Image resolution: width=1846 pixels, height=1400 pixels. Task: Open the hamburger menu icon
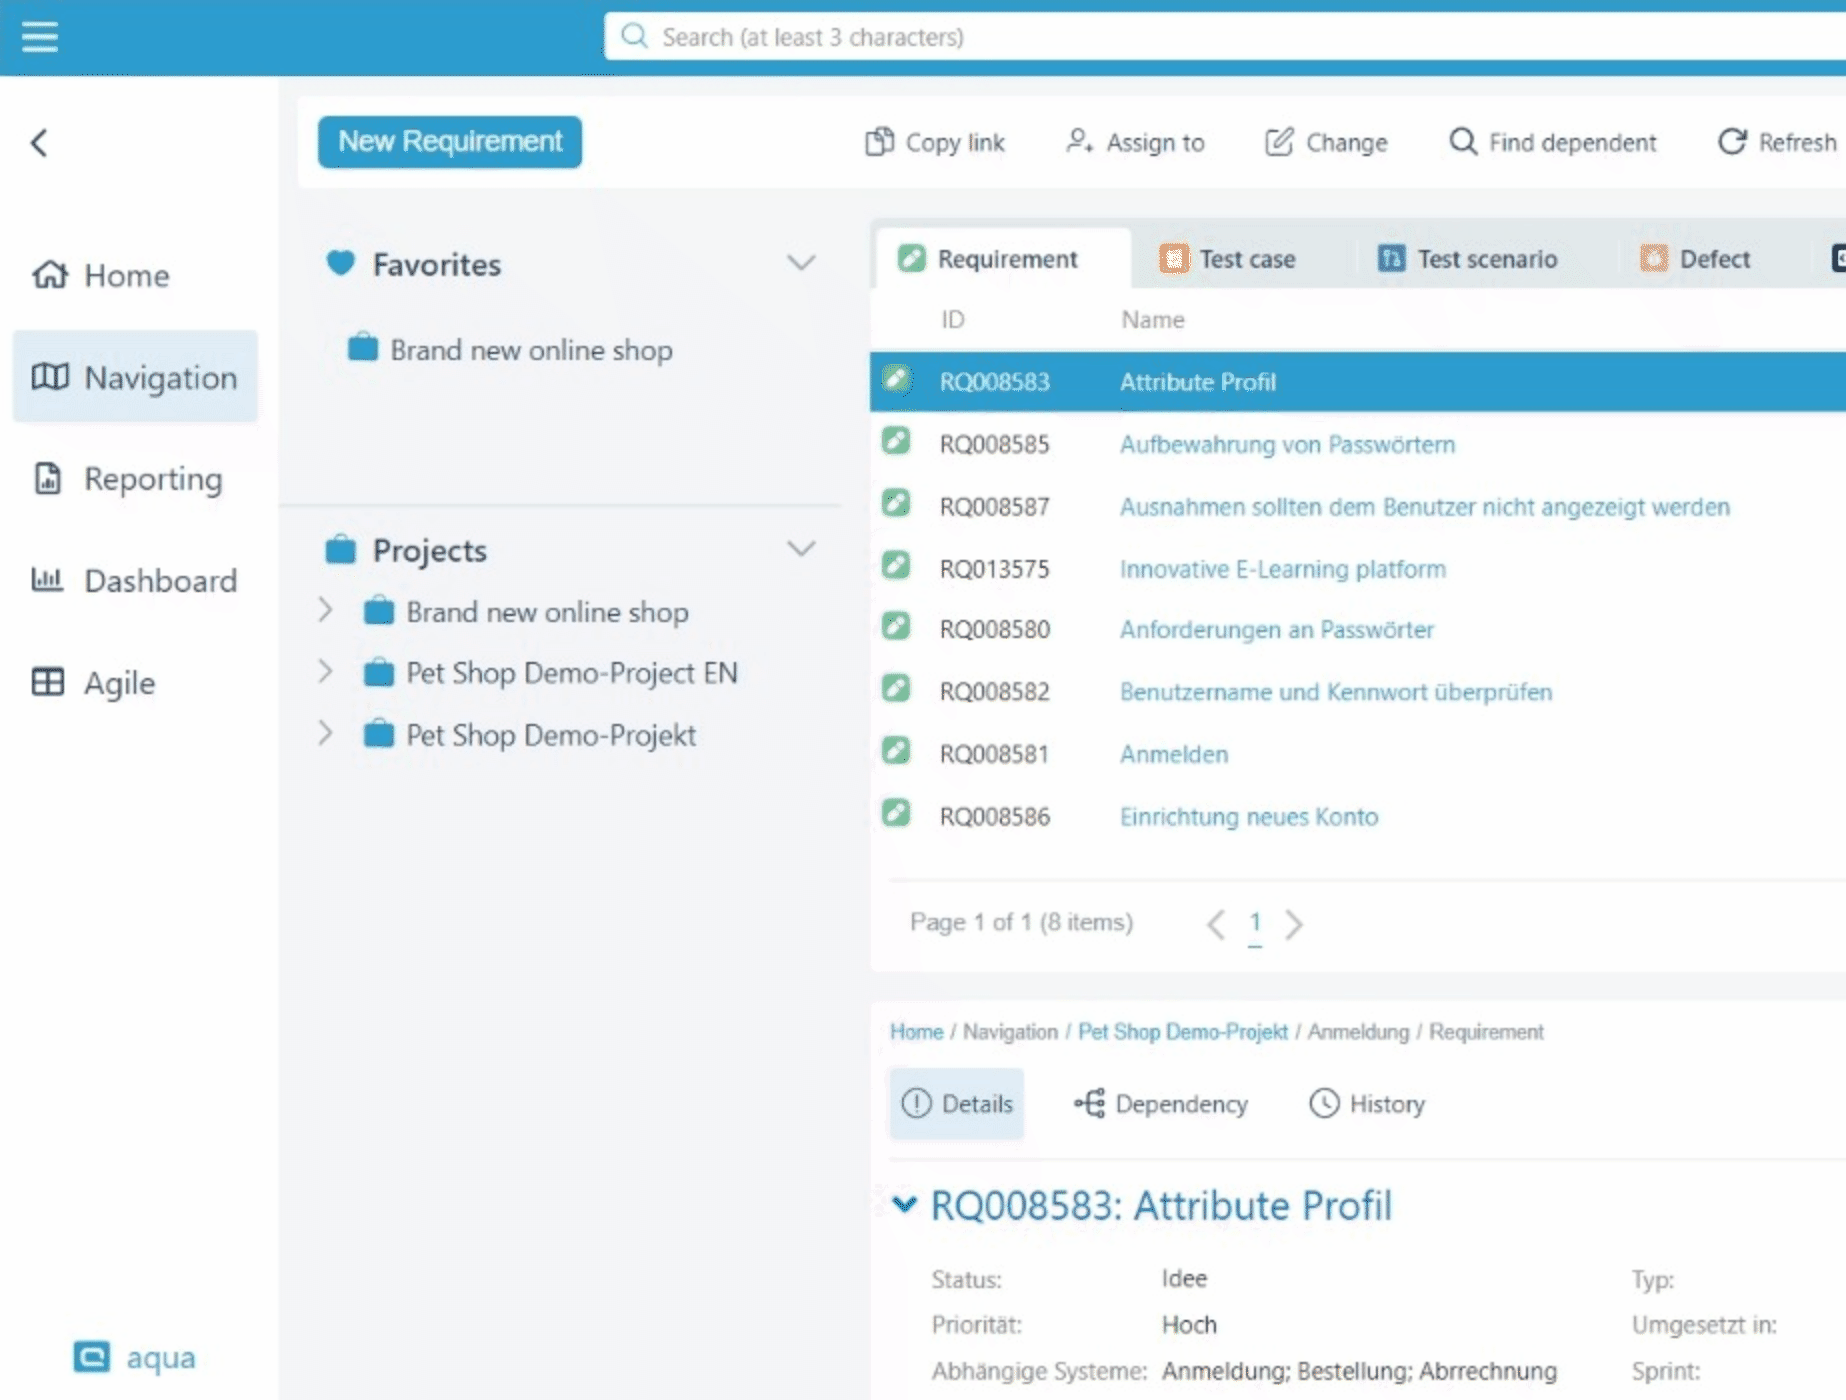click(40, 37)
